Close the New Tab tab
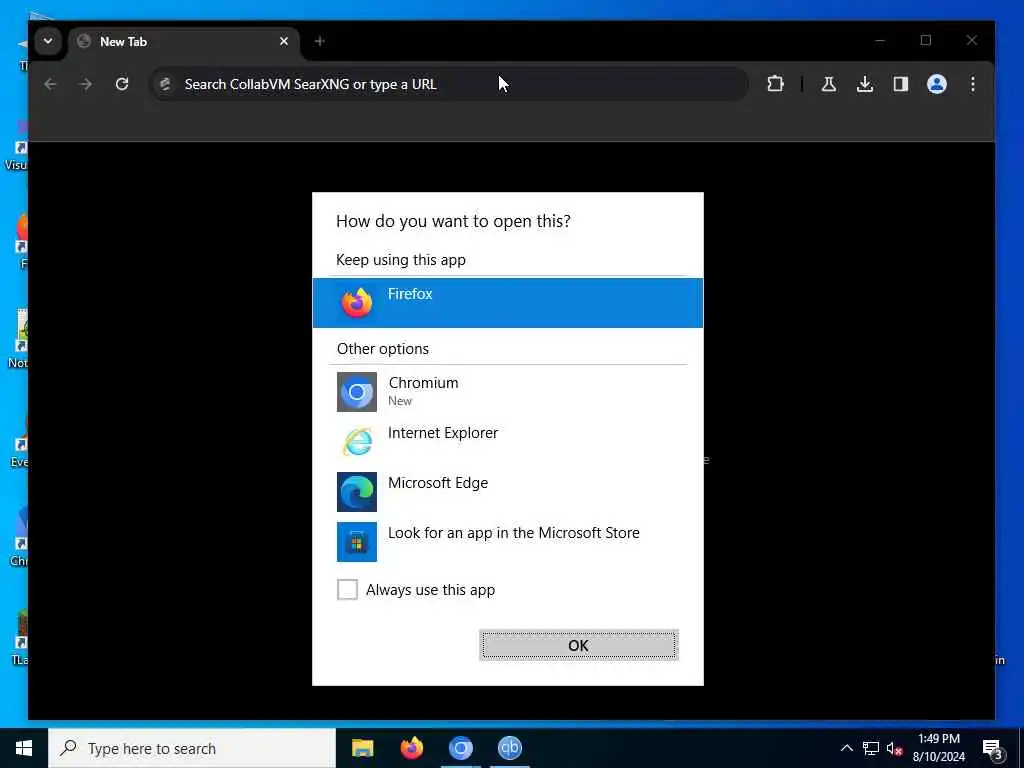The image size is (1024, 768). pos(284,41)
